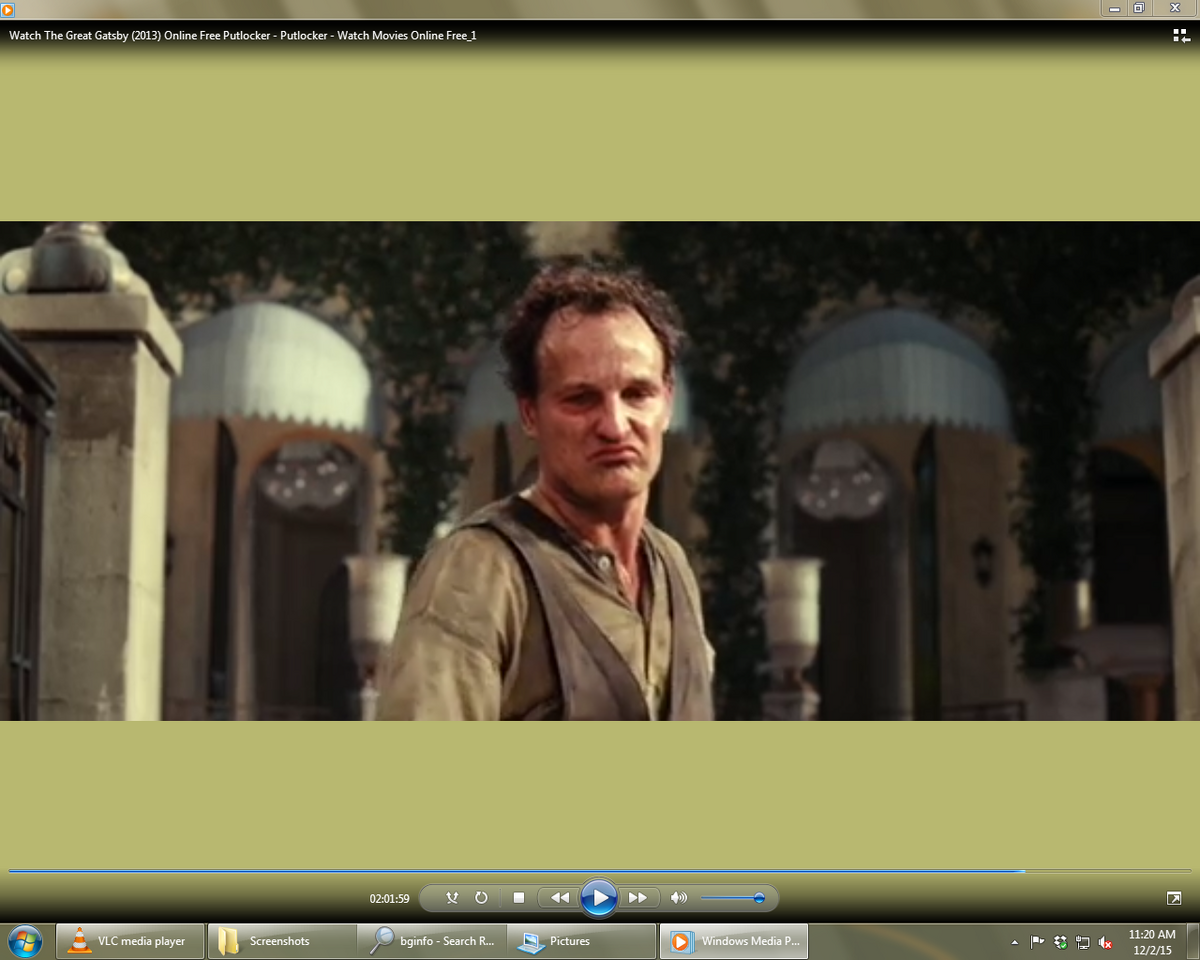
Task: Open the bginfo Search Results taskbar button
Action: pyautogui.click(x=432, y=941)
